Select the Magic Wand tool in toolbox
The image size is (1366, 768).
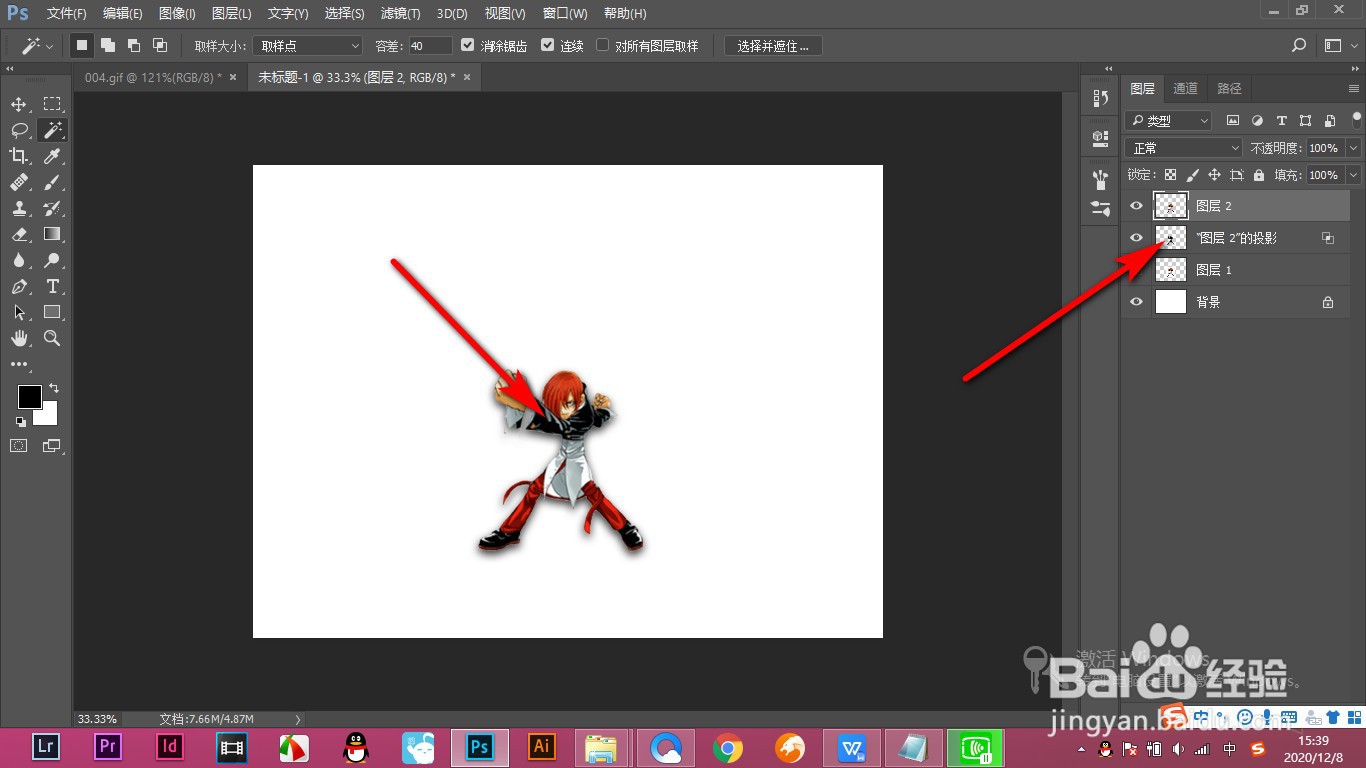pos(52,130)
